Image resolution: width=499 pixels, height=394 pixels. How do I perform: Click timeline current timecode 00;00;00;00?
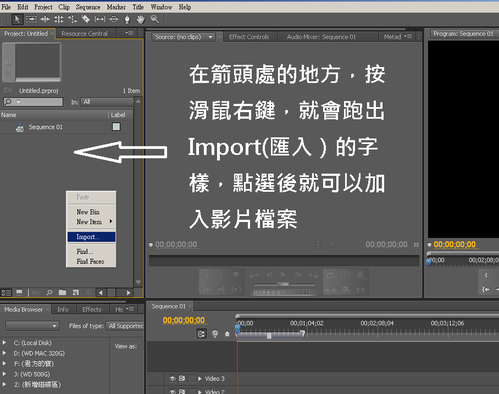[x=184, y=320]
